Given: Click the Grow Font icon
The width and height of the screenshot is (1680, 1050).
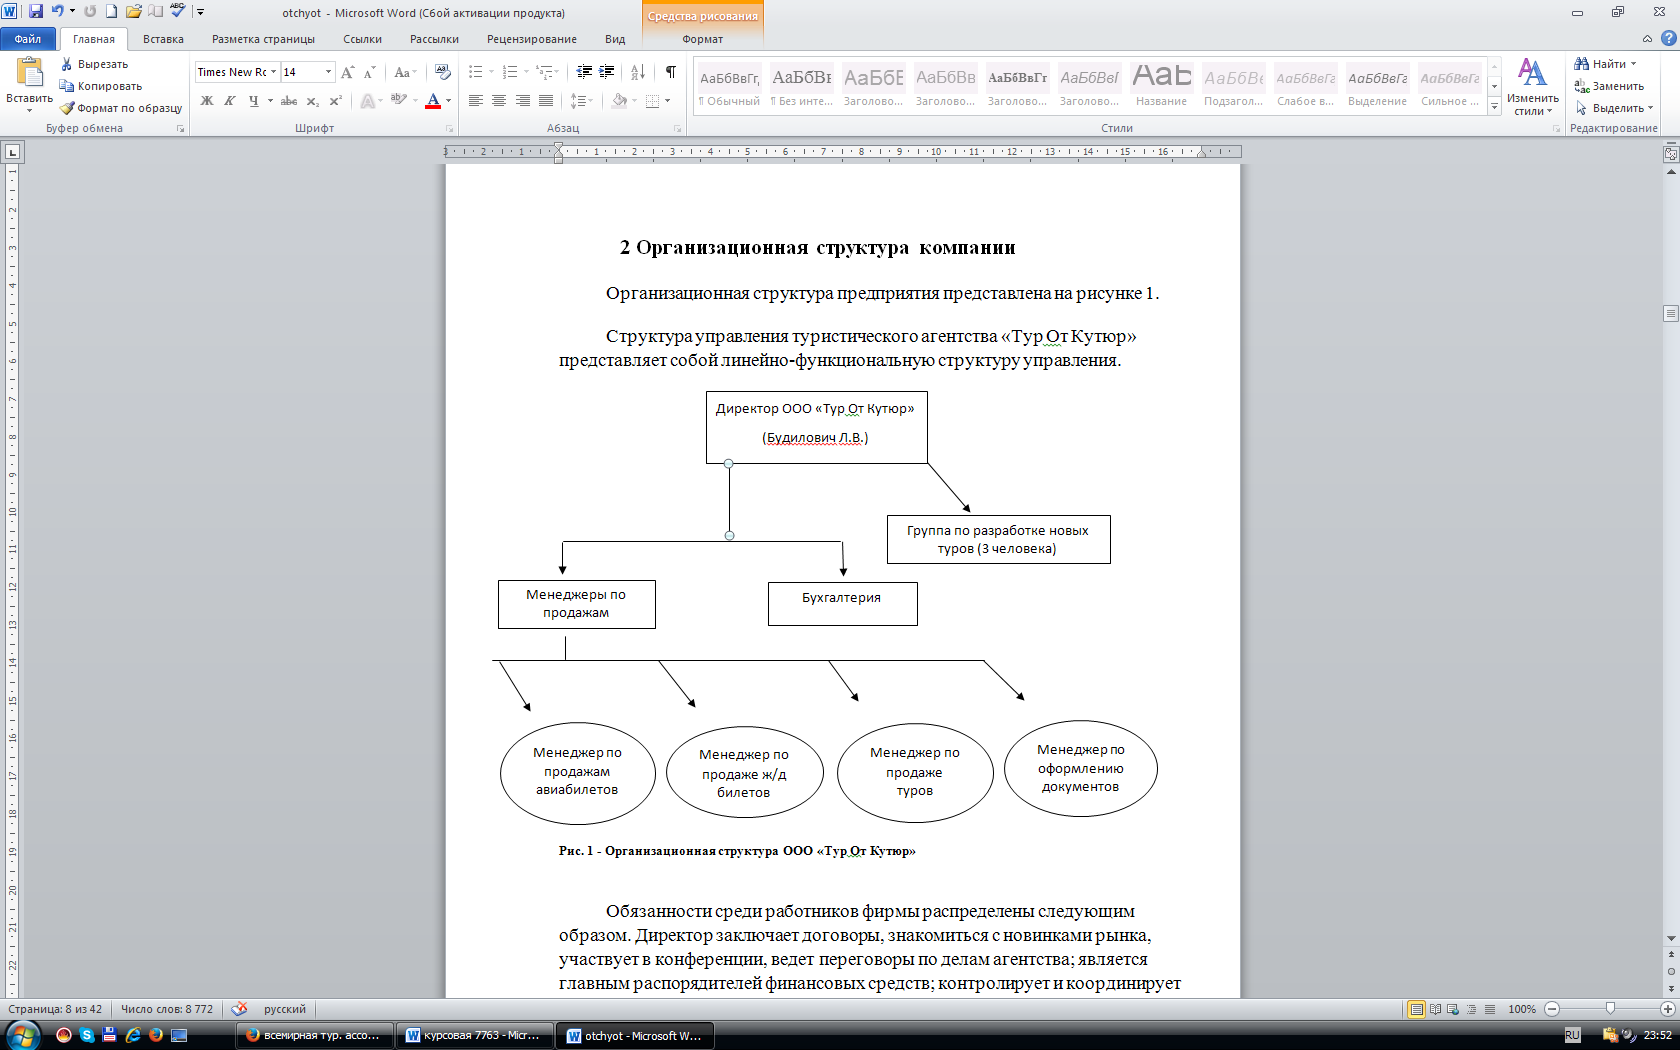Looking at the screenshot, I should [347, 72].
